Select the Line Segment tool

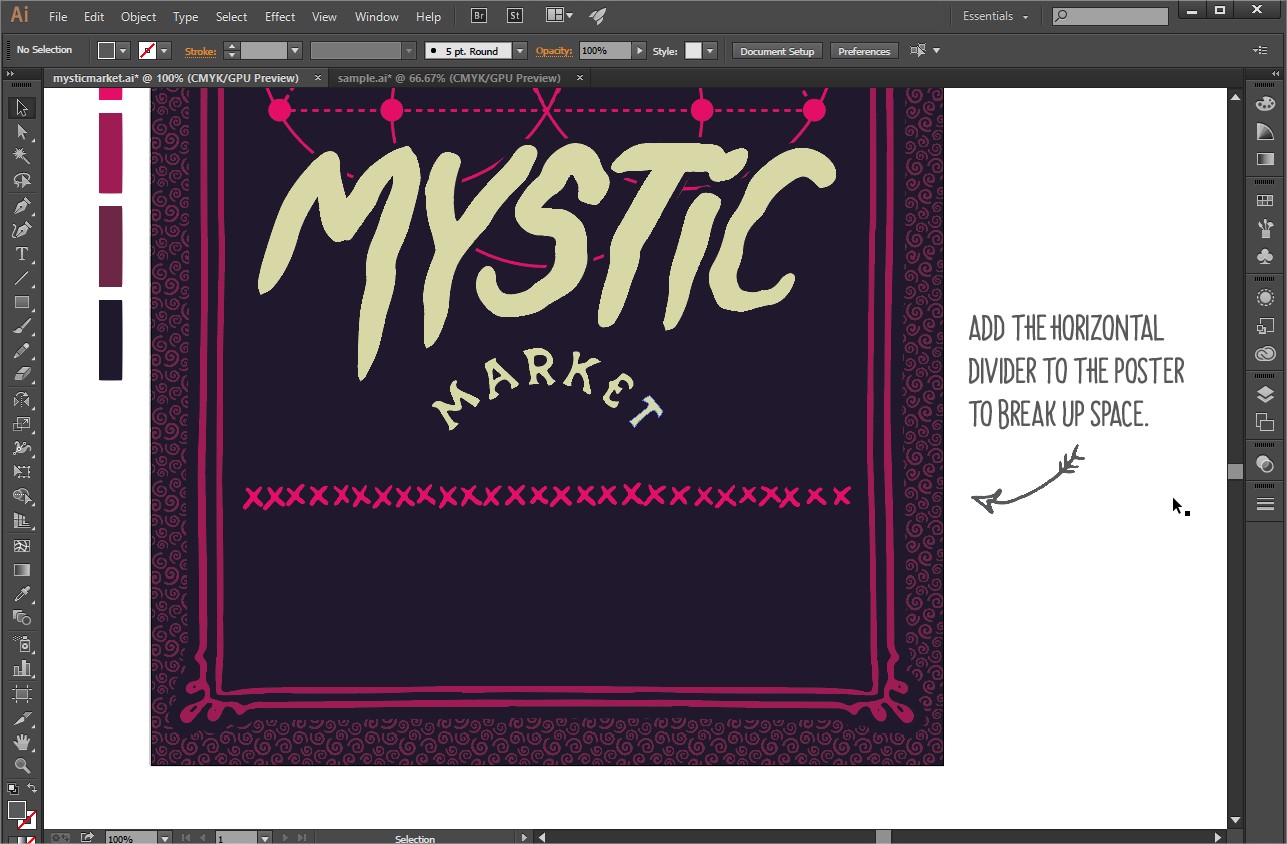(22, 278)
